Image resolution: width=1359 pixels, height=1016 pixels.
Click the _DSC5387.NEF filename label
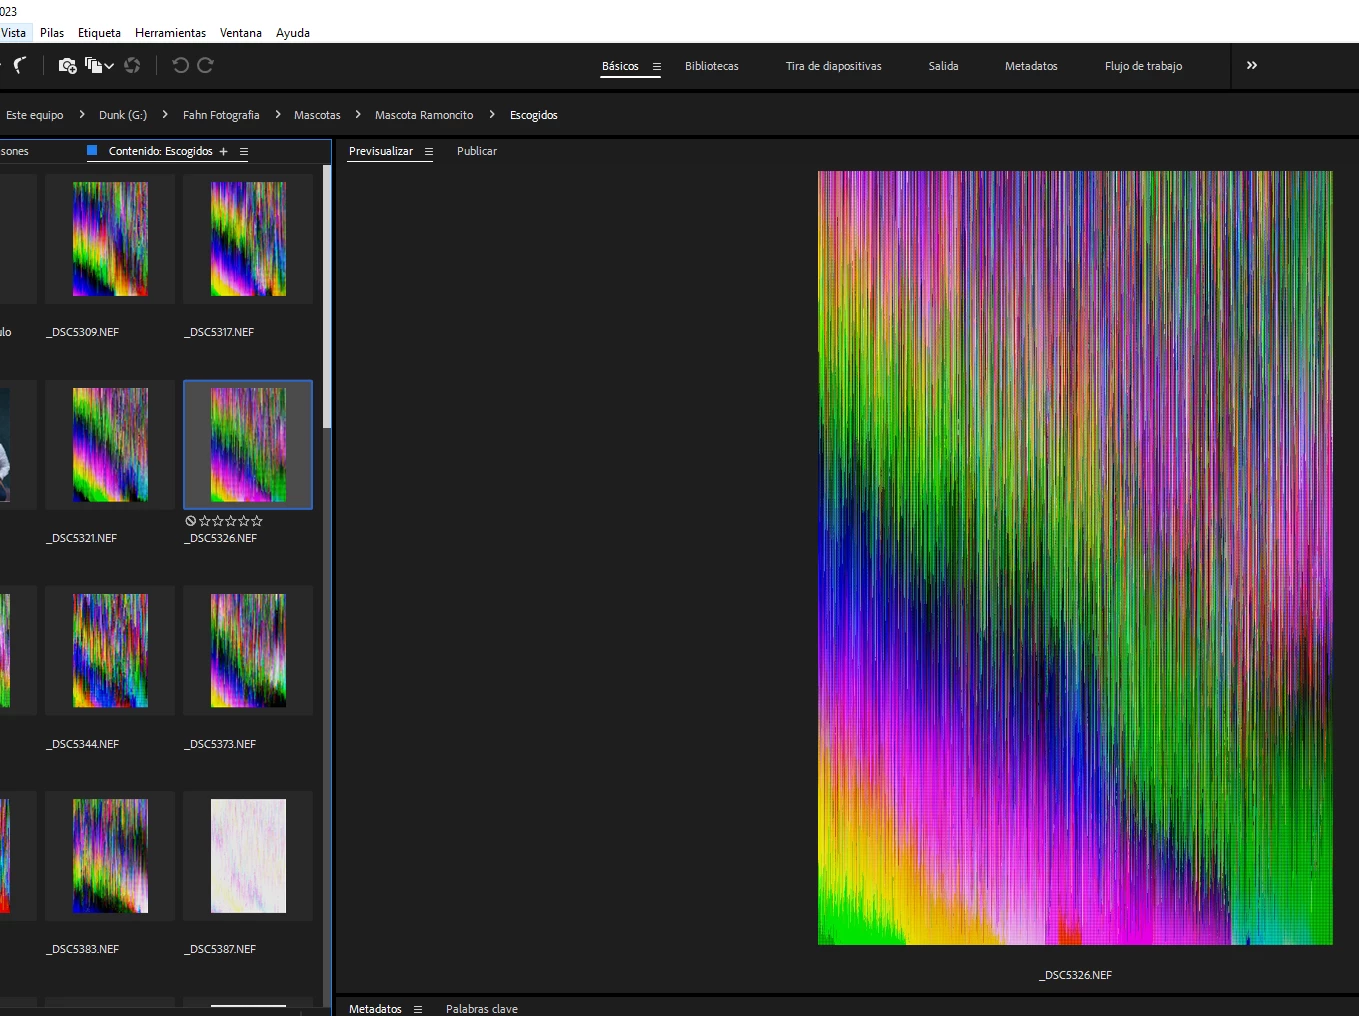(220, 949)
